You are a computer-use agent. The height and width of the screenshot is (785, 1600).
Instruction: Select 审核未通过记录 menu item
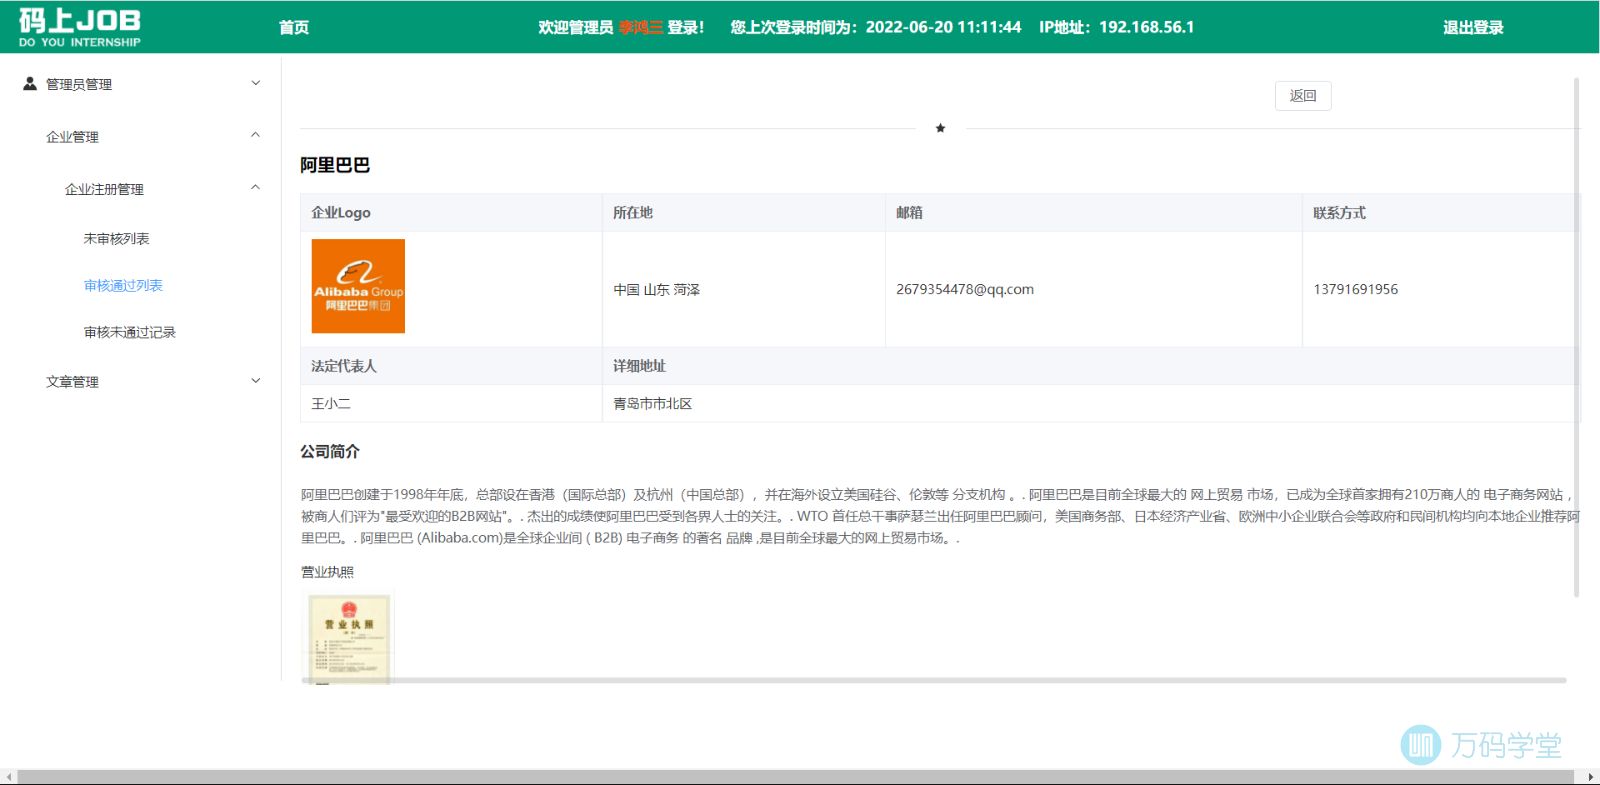pyautogui.click(x=130, y=333)
